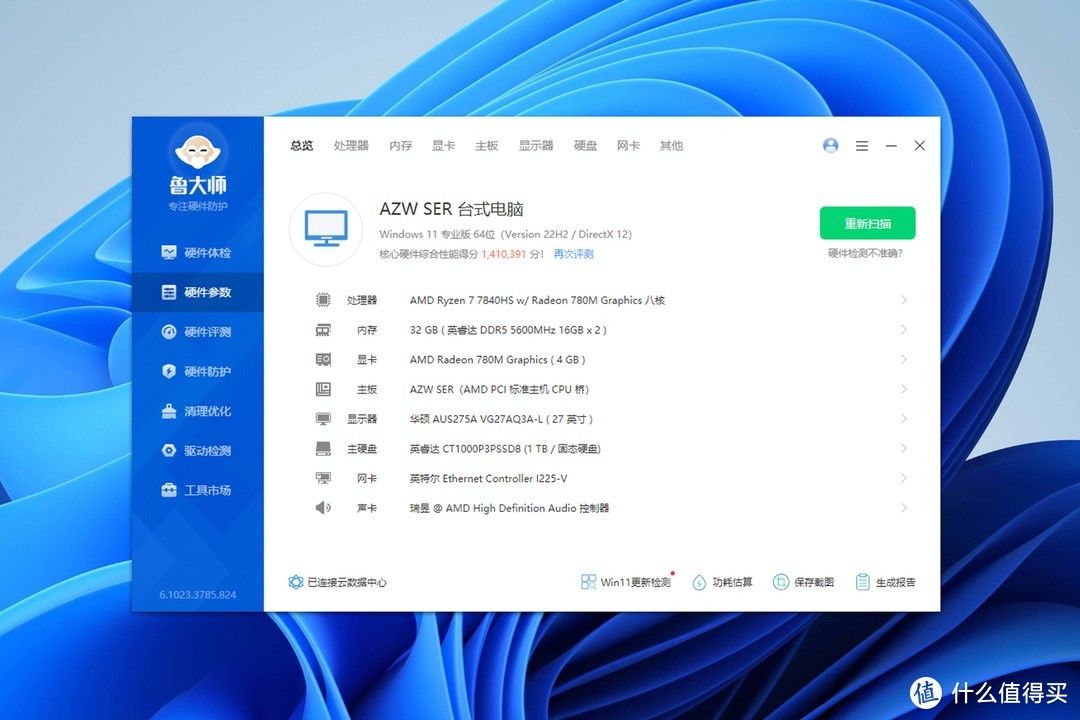The image size is (1080, 720).
Task: Click the 内存 memory icon
Action: (323, 330)
